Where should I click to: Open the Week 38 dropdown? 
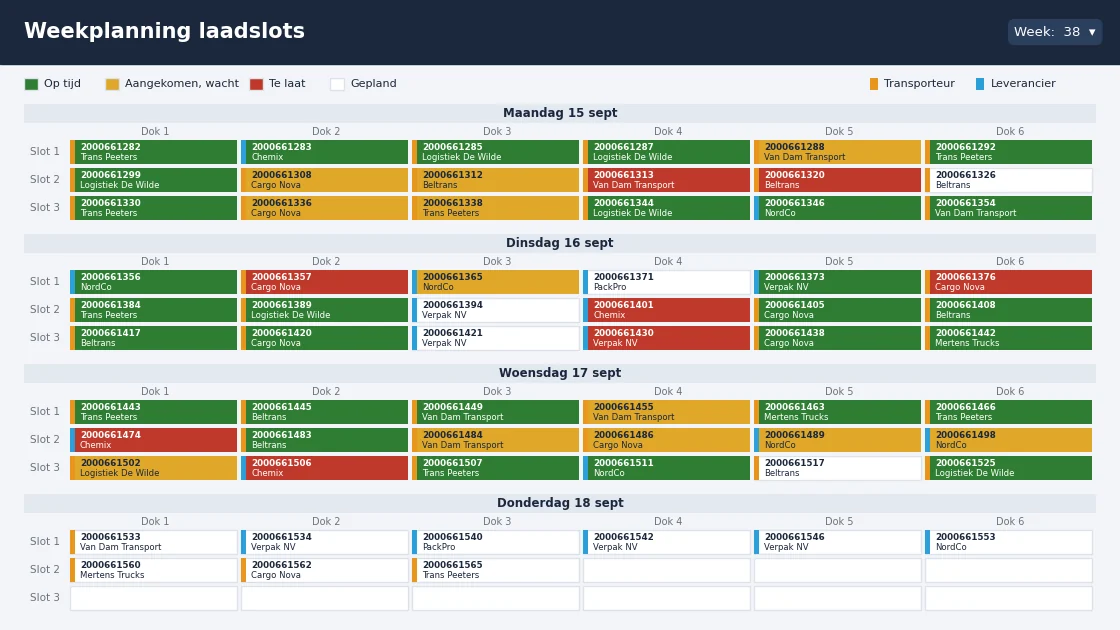point(1054,32)
